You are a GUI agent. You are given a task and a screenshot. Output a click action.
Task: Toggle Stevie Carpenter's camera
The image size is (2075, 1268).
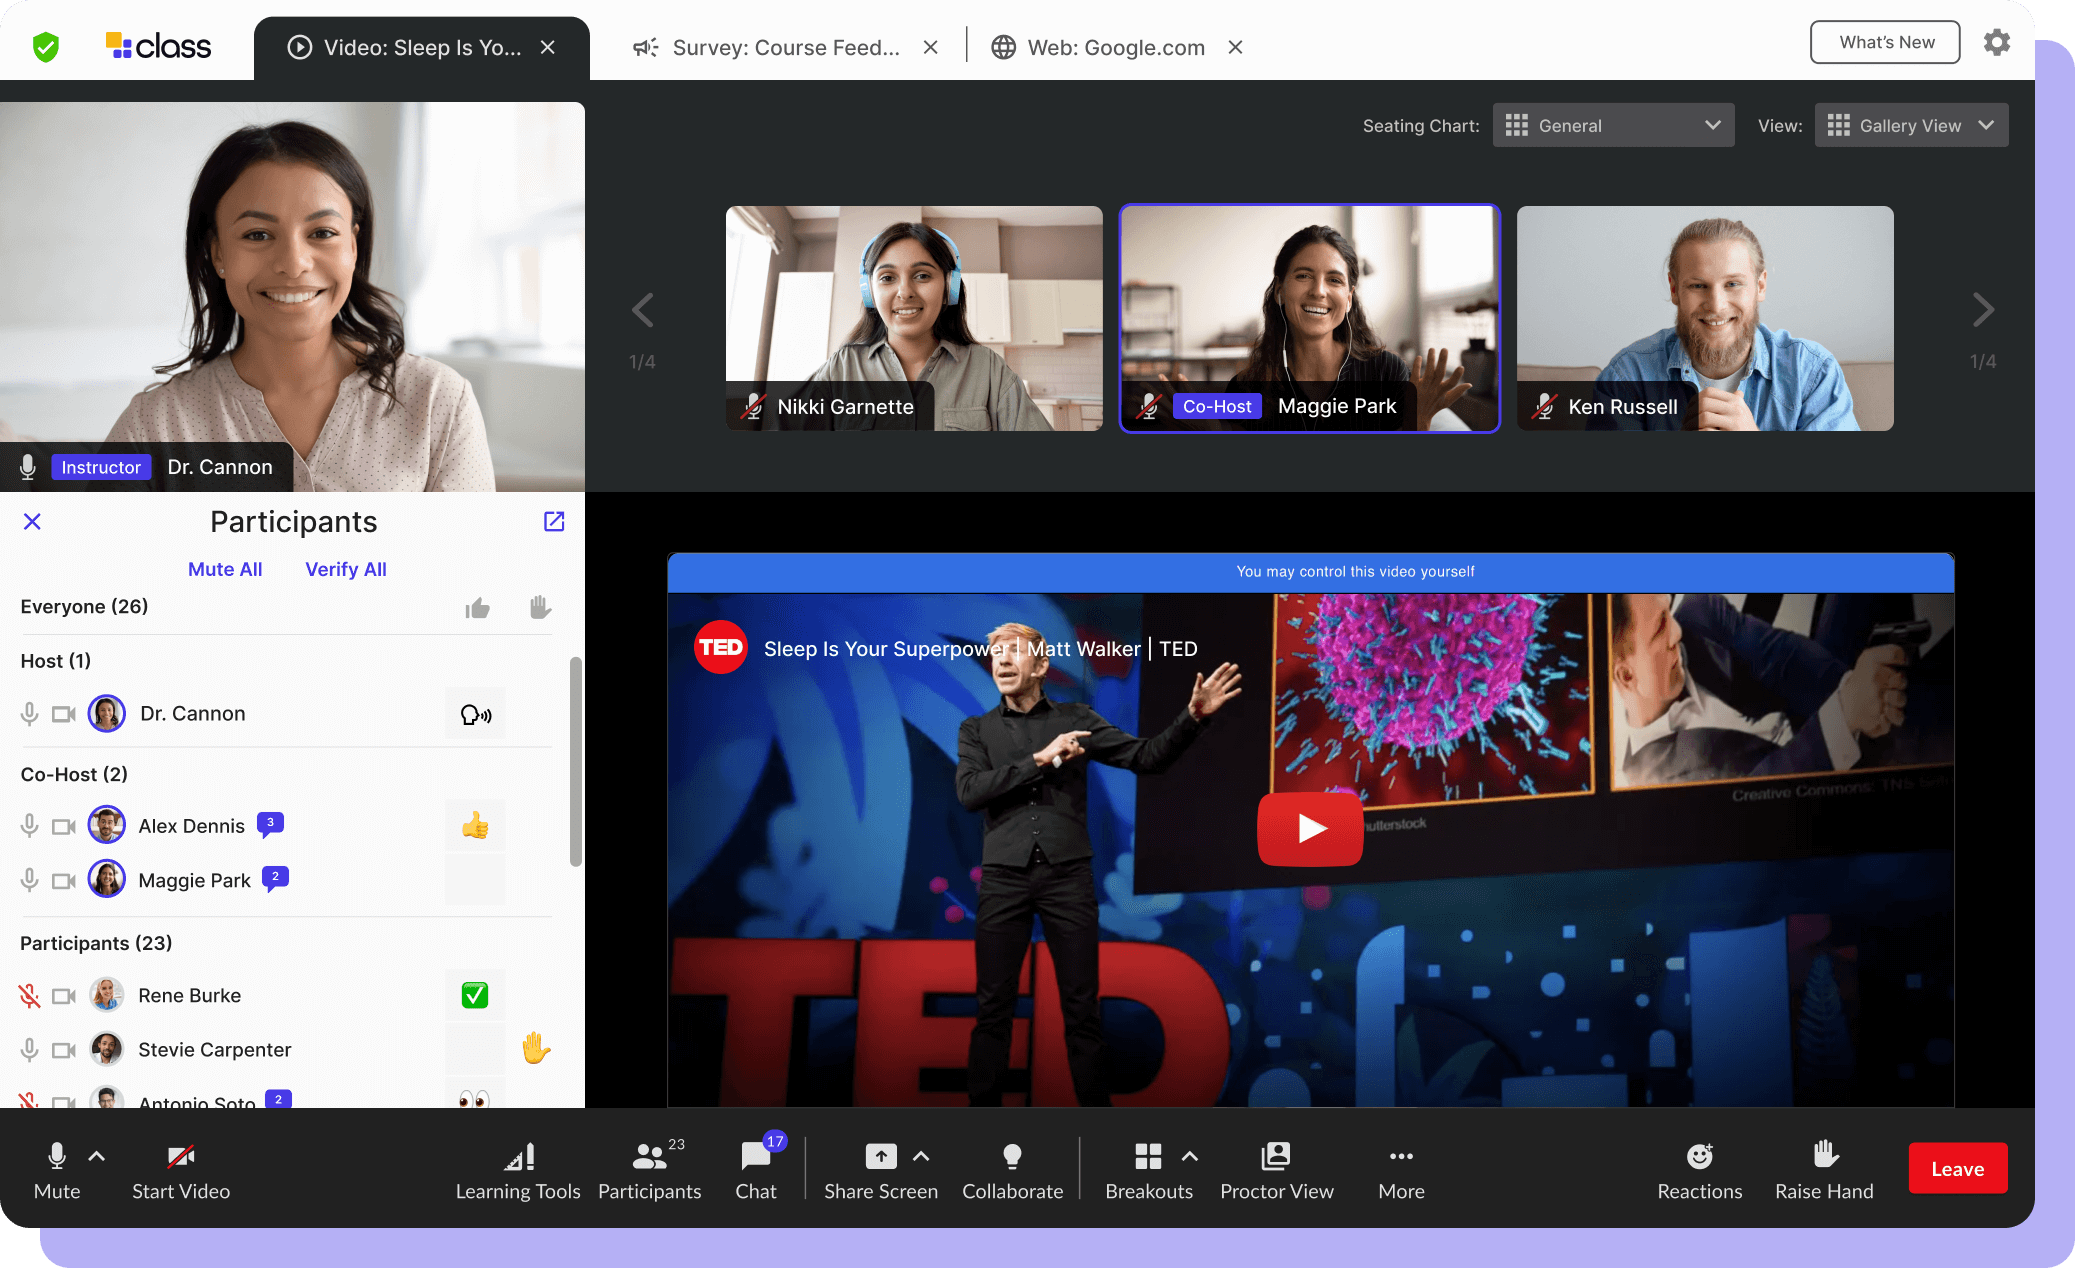64,1050
